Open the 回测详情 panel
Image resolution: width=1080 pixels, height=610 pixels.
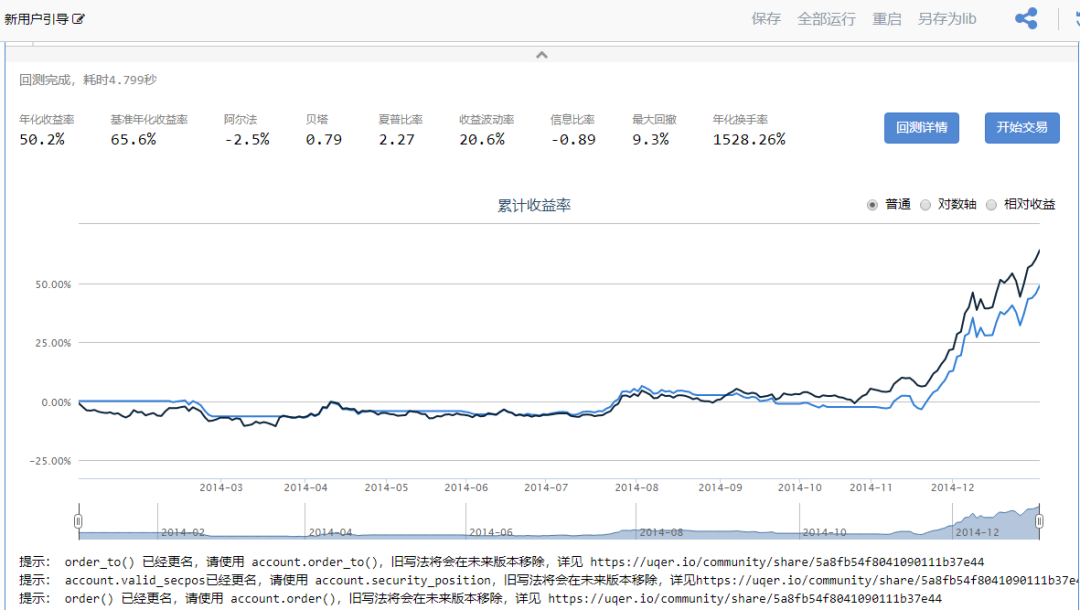tap(920, 128)
